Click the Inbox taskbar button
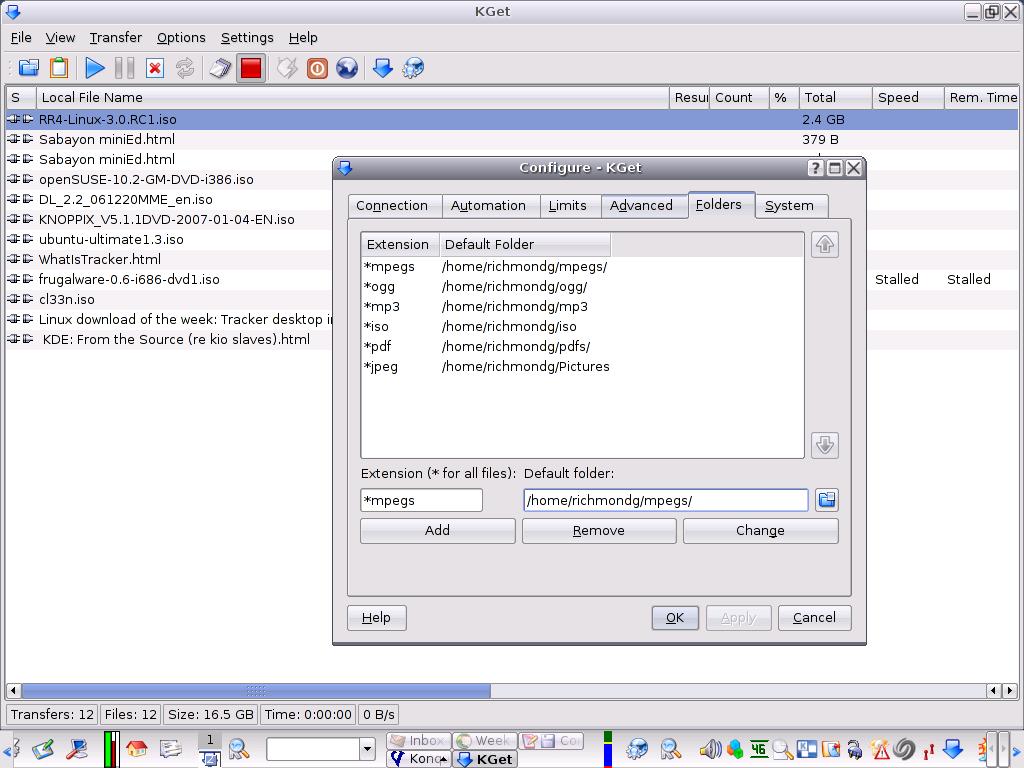 [419, 741]
